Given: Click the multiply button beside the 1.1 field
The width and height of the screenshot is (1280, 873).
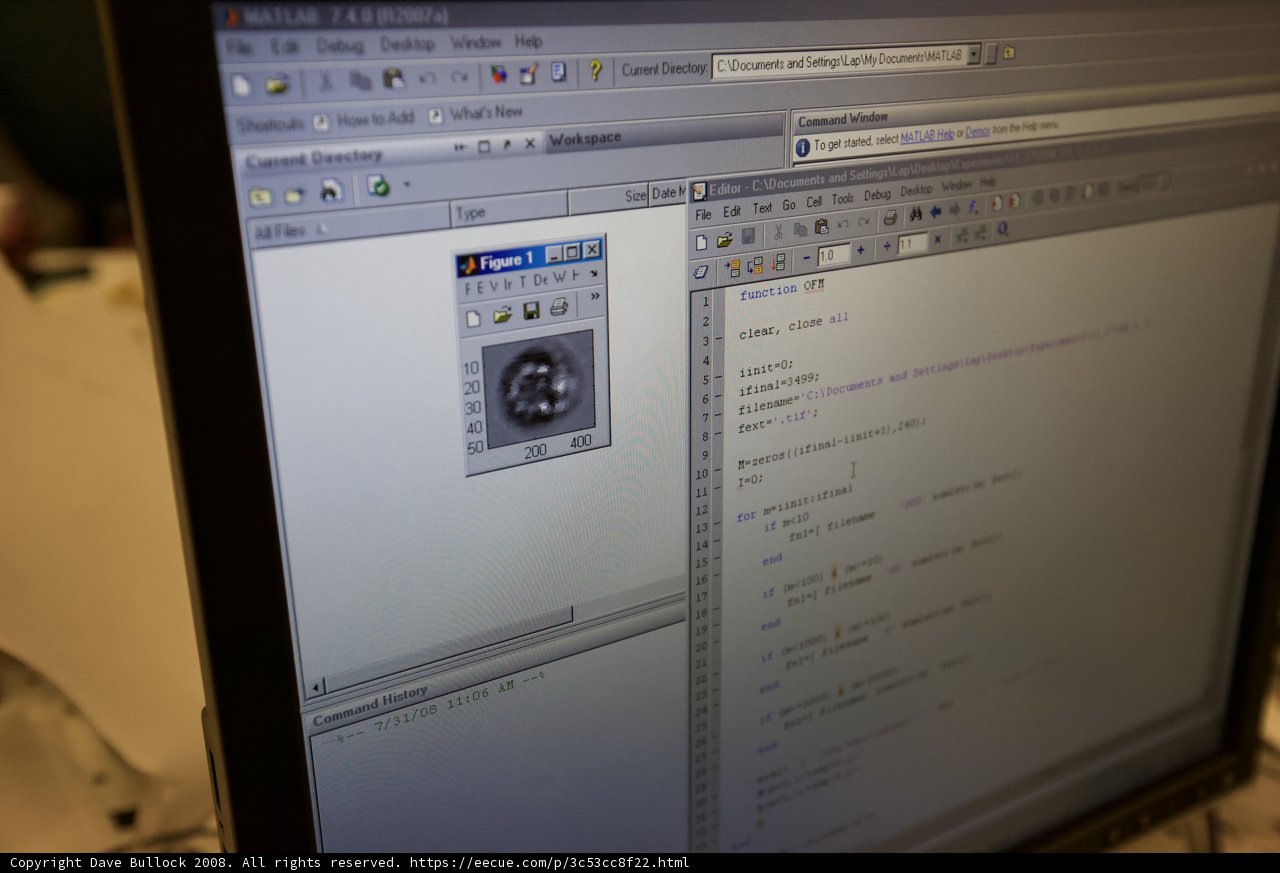Looking at the screenshot, I should (x=937, y=240).
